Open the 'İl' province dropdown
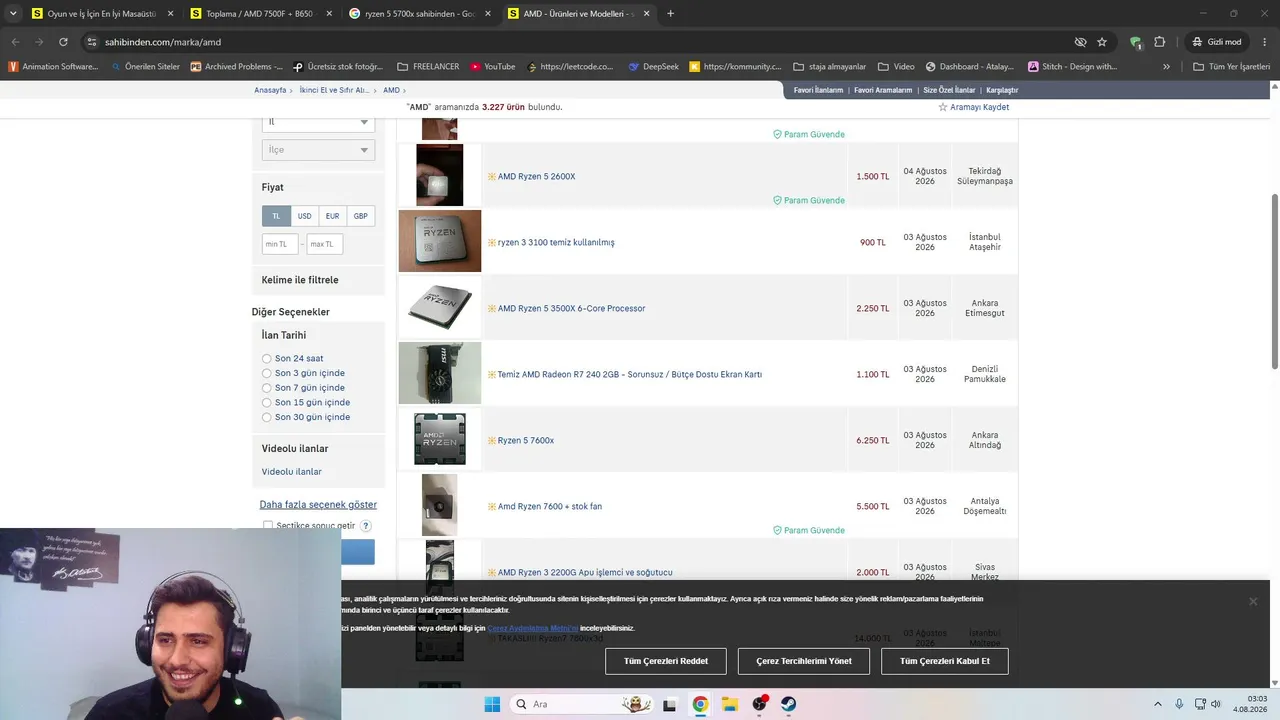Viewport: 1280px width, 720px height. [318, 123]
